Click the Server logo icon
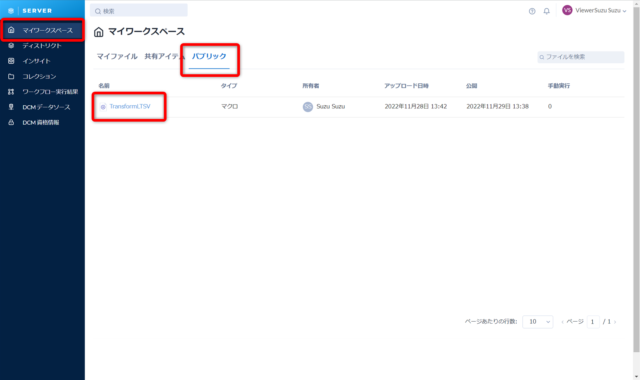The image size is (640, 380). point(11,11)
